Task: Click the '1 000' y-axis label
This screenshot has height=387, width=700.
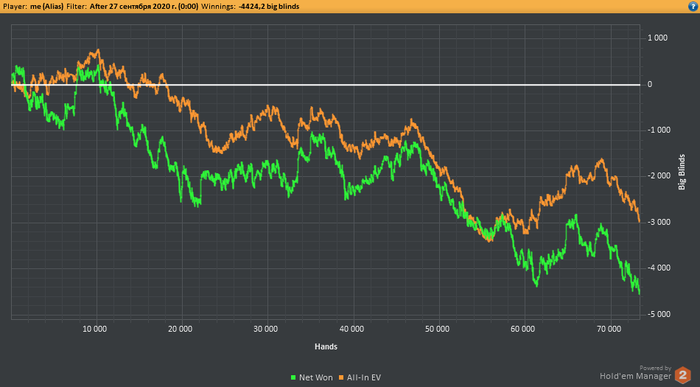Action: click(658, 38)
